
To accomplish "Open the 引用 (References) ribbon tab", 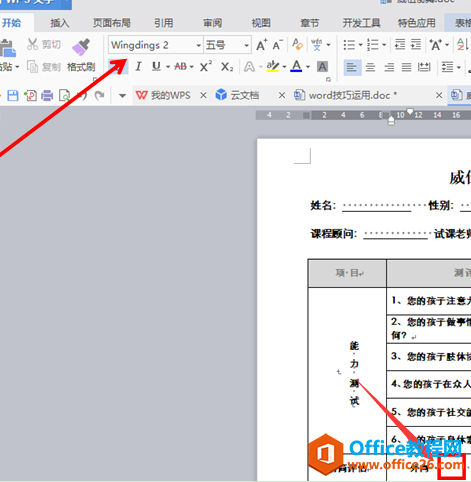I will point(164,23).
